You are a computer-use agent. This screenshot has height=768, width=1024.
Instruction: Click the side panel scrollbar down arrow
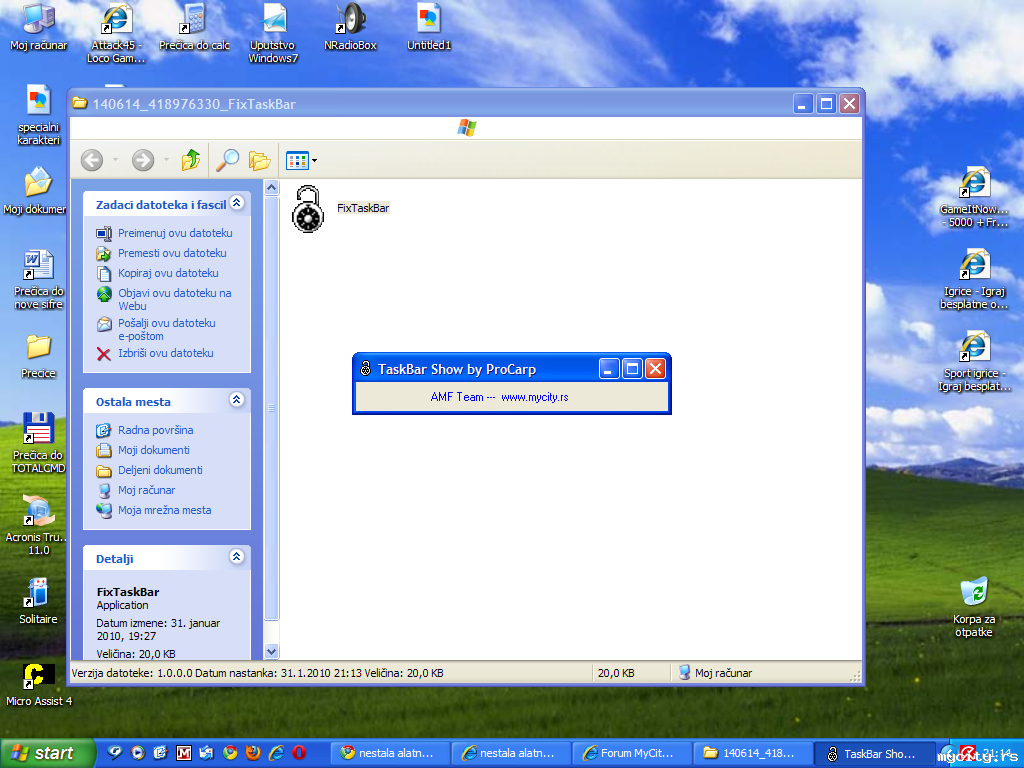coord(271,651)
